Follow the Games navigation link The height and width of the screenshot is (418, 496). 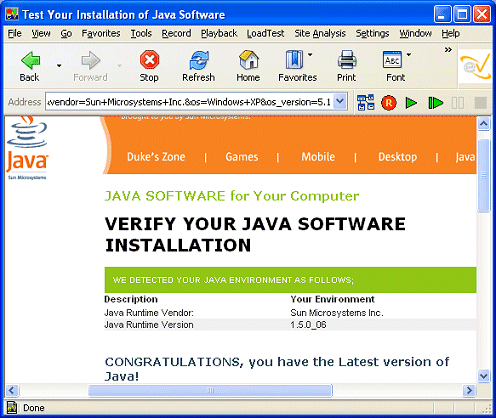[242, 157]
